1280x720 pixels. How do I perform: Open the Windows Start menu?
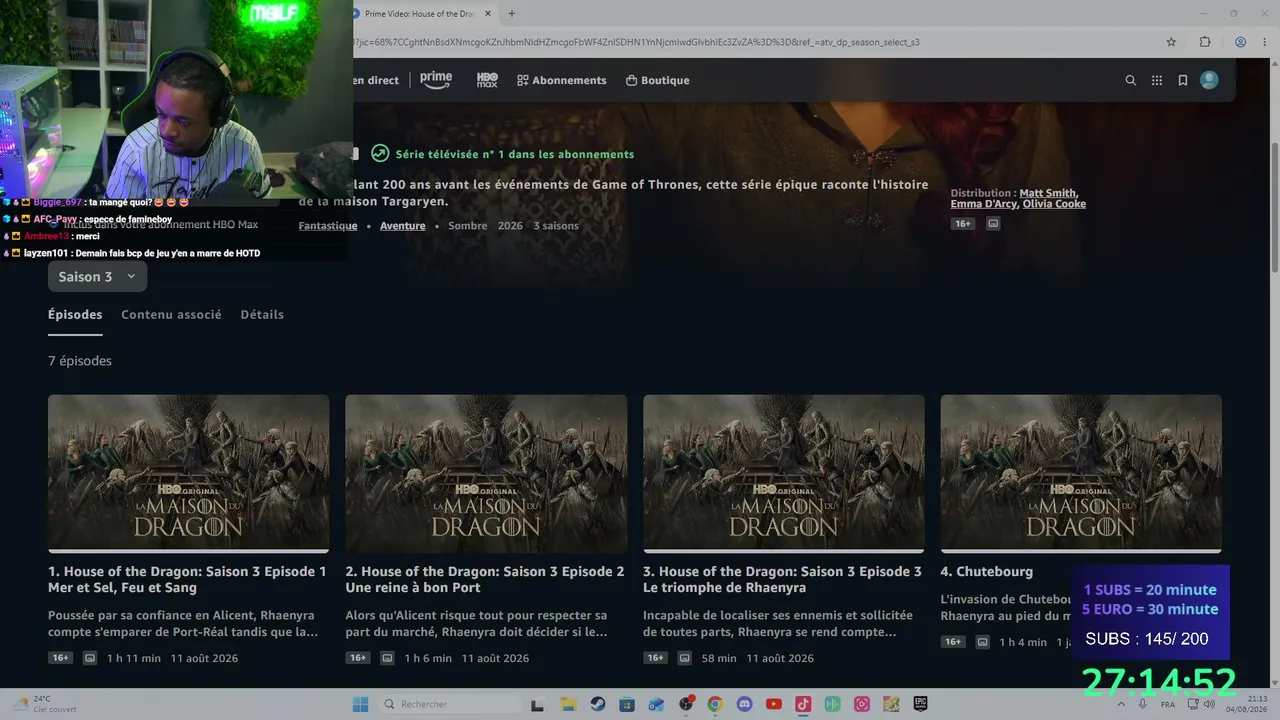click(360, 704)
